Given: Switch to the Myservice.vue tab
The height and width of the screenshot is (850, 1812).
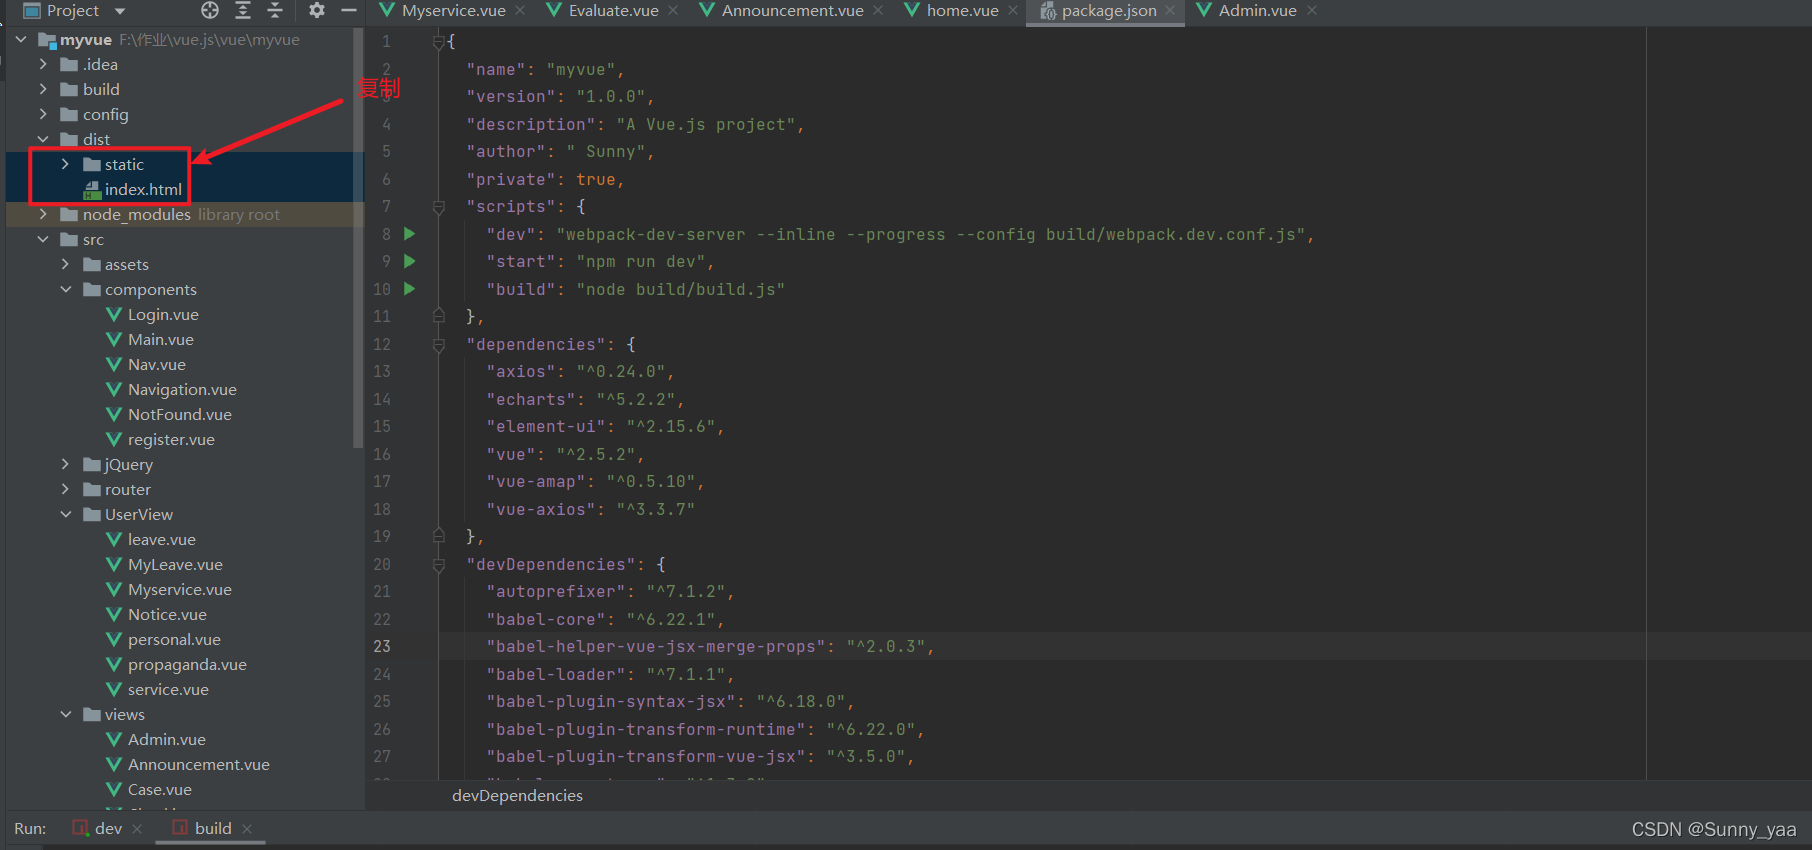Looking at the screenshot, I should coord(453,11).
